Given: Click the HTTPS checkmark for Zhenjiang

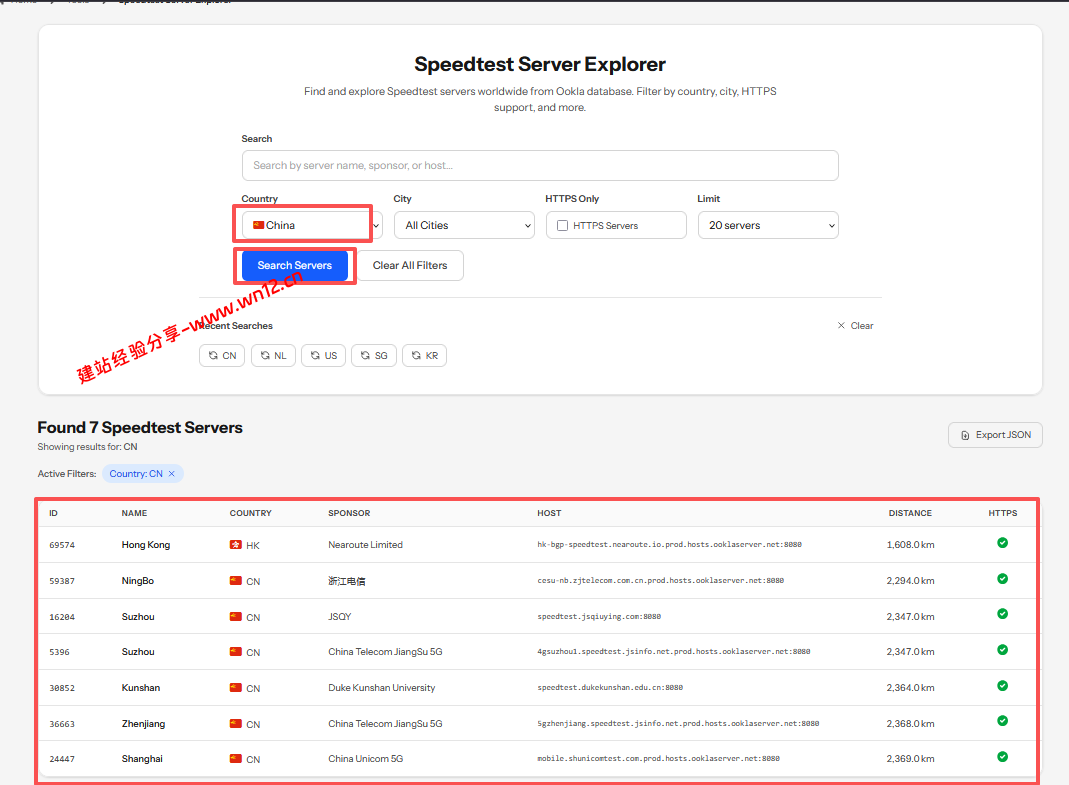Looking at the screenshot, I should [1002, 721].
